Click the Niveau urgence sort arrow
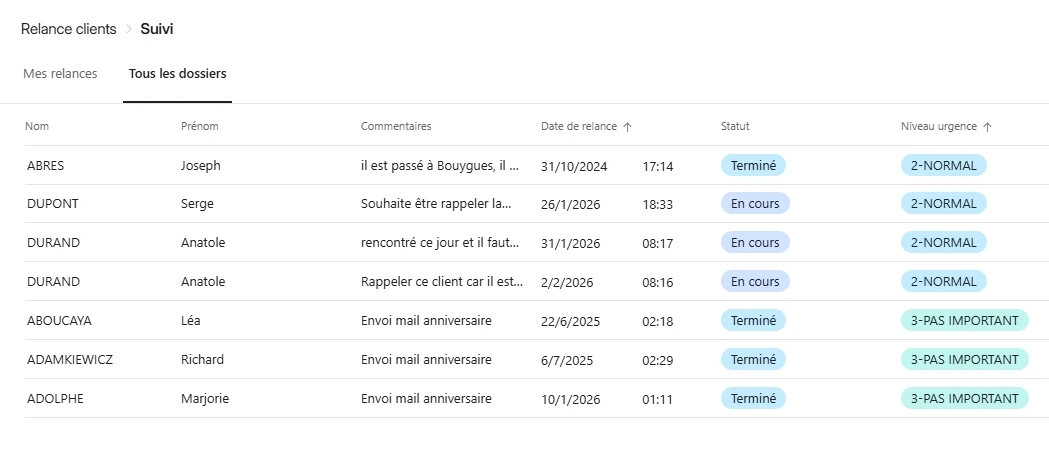 tap(987, 127)
